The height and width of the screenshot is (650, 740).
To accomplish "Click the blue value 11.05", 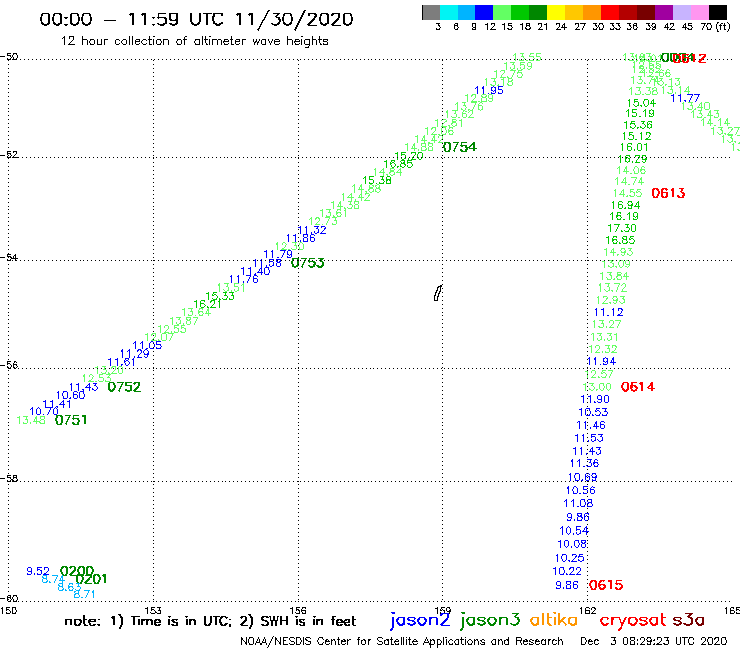I will [147, 345].
